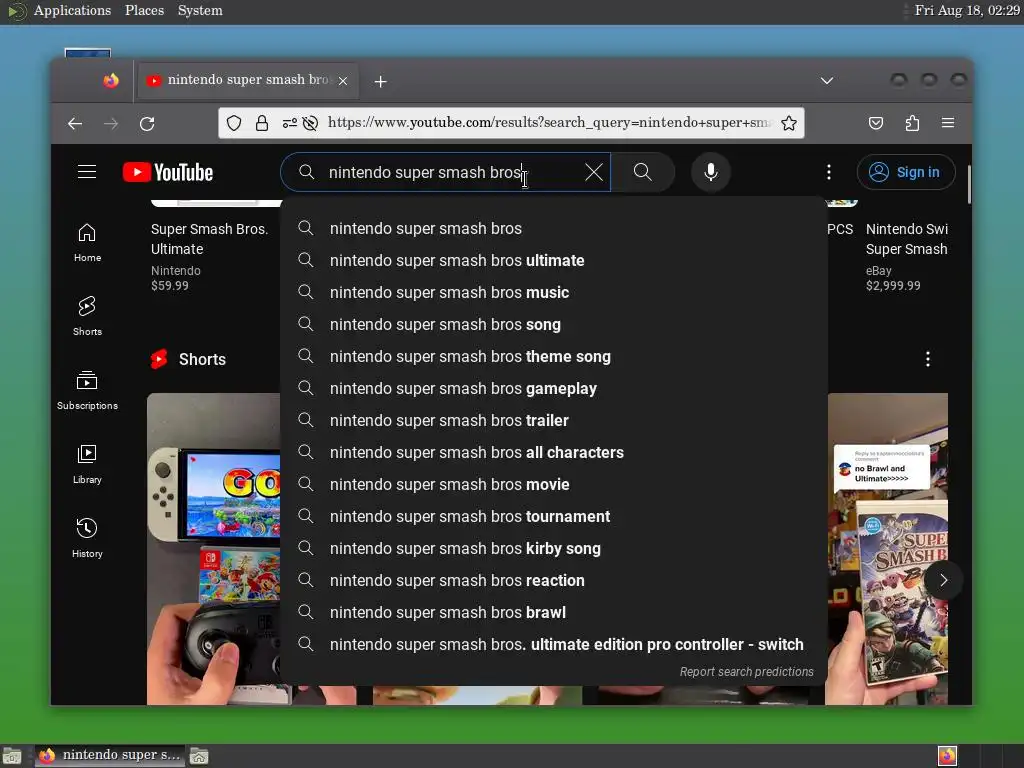Pick the 'movie' search suggestion

click(x=554, y=485)
